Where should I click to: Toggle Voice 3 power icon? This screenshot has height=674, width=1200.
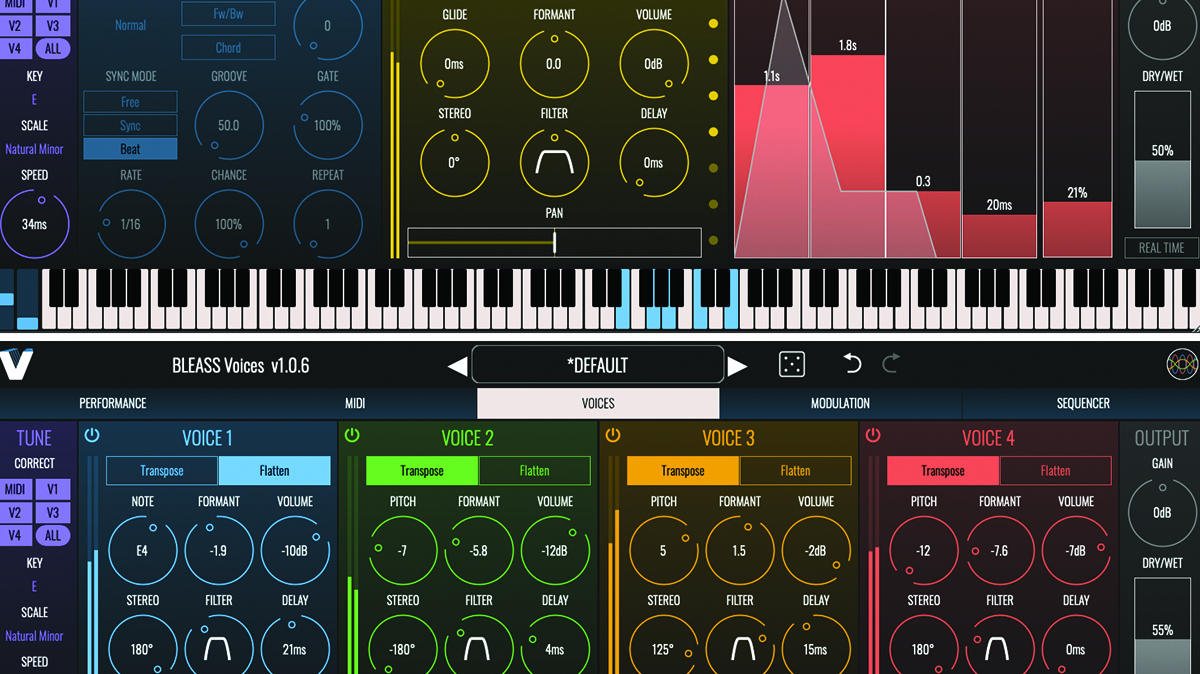[x=612, y=435]
